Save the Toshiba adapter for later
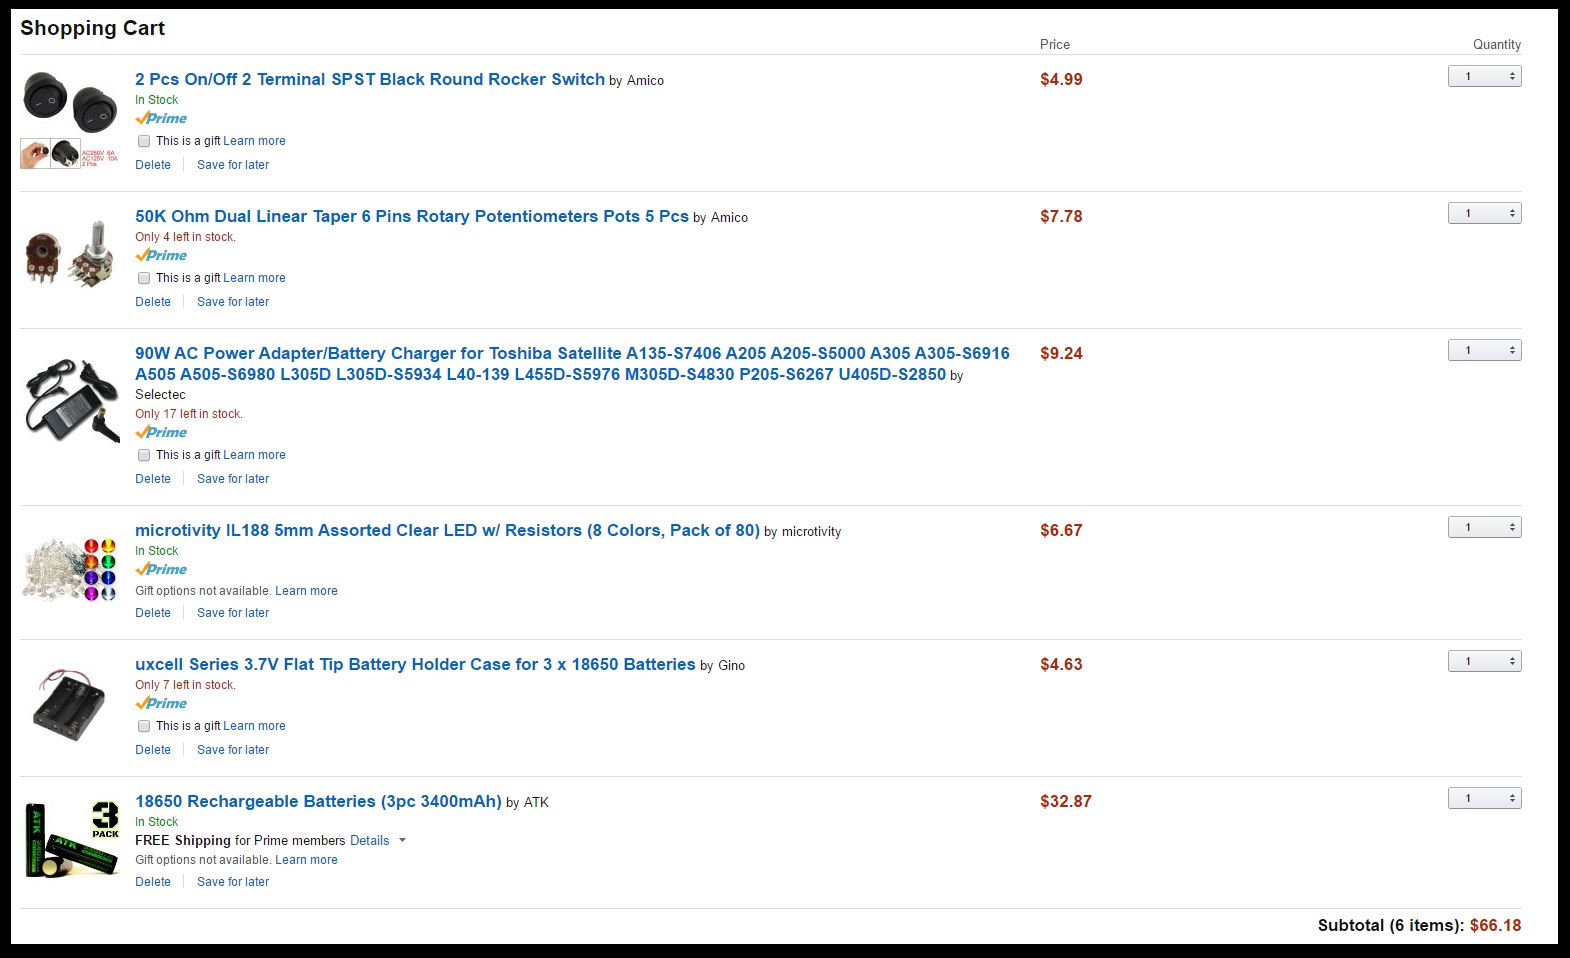The image size is (1570, 958). click(x=233, y=479)
